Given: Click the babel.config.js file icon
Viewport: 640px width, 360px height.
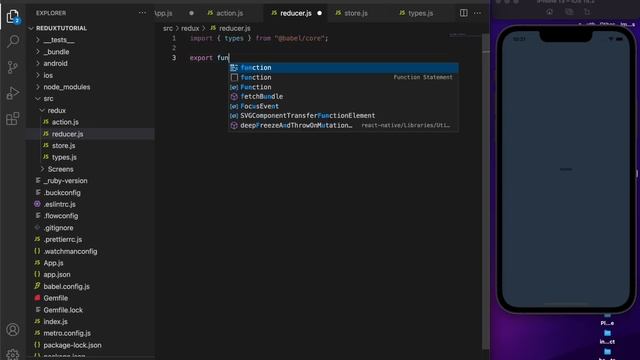Looking at the screenshot, I should point(38,286).
